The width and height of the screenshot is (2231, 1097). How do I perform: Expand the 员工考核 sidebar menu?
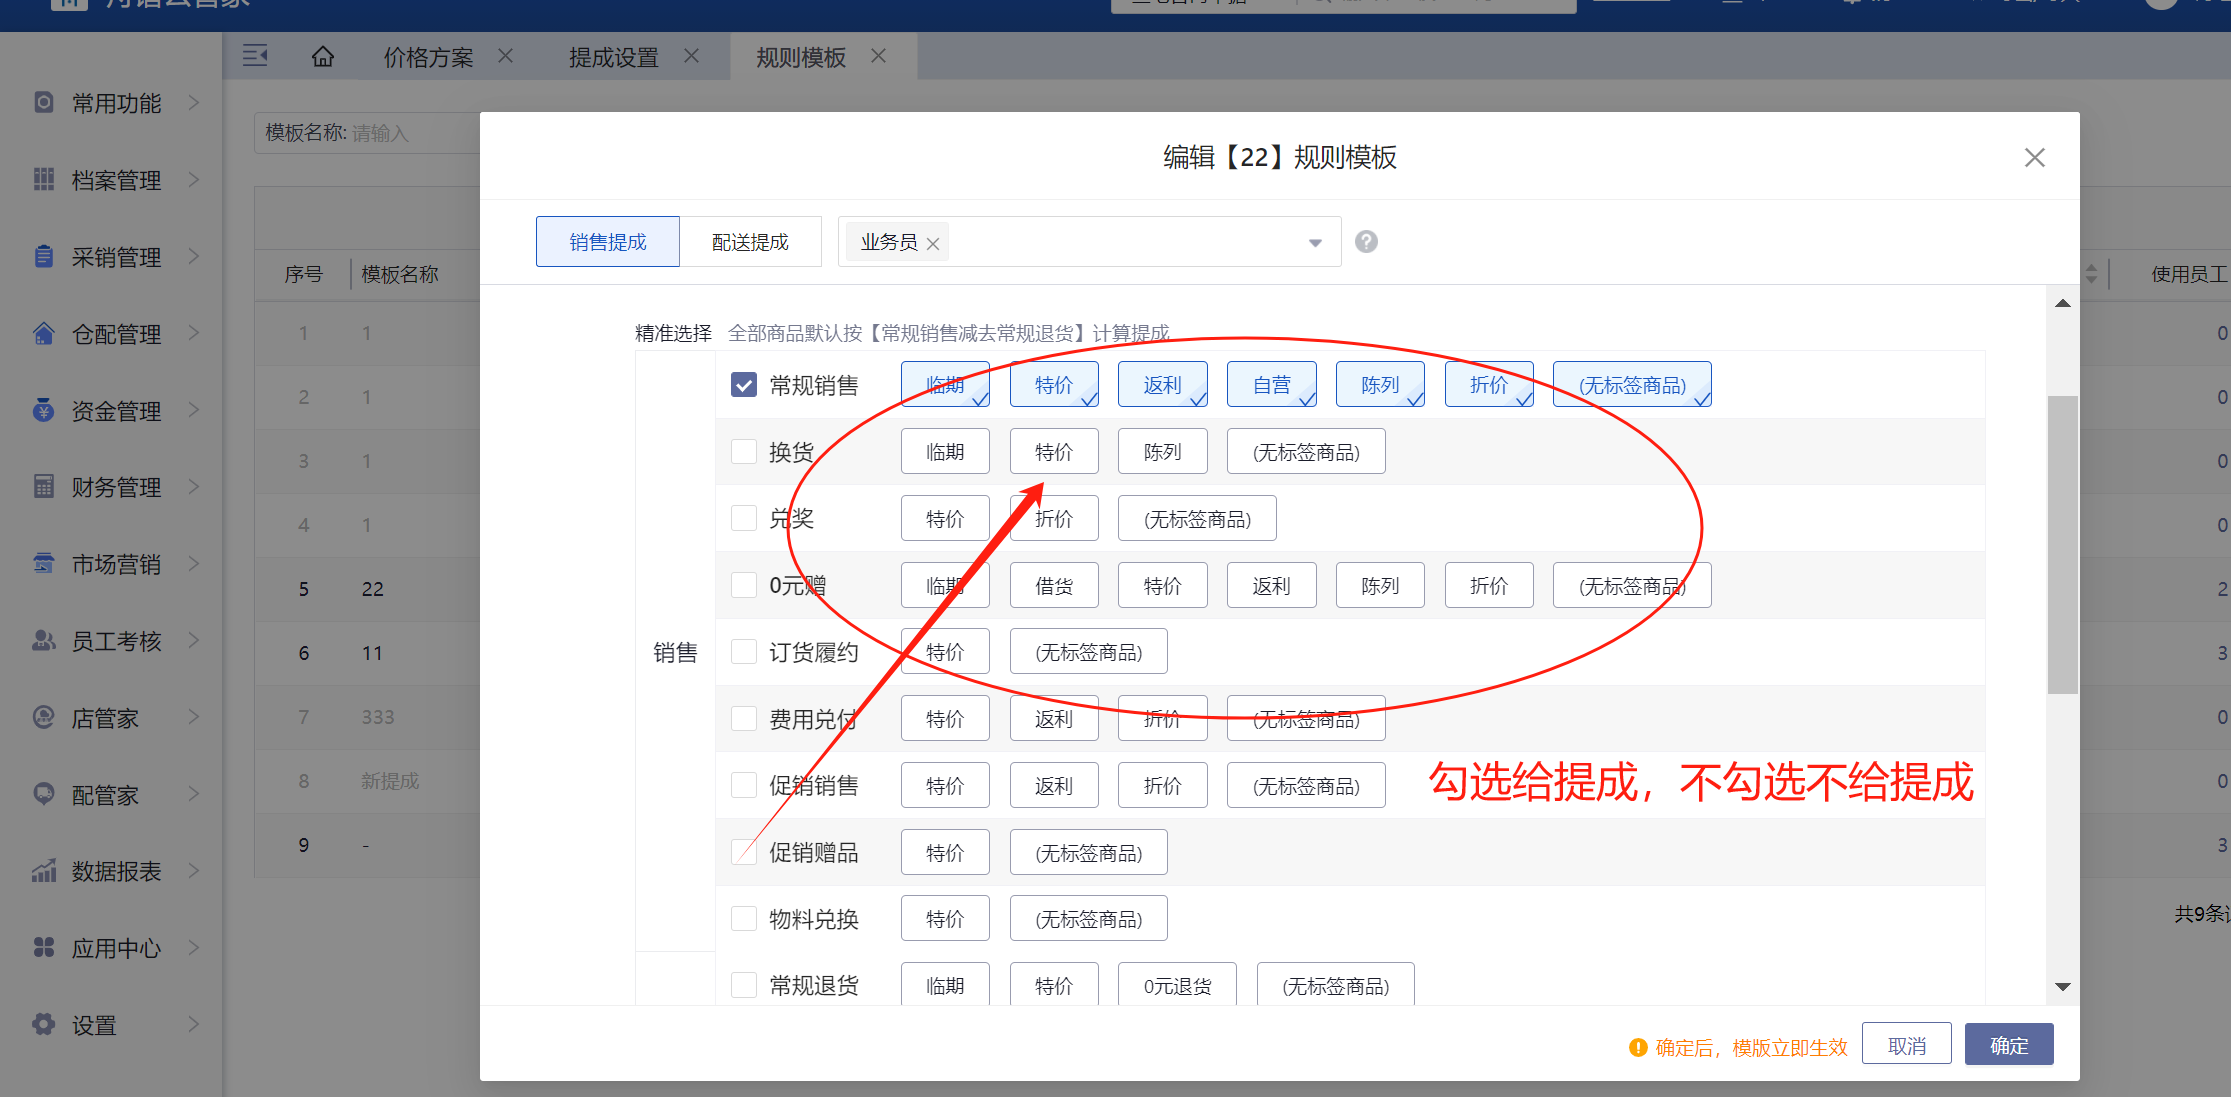(x=115, y=641)
